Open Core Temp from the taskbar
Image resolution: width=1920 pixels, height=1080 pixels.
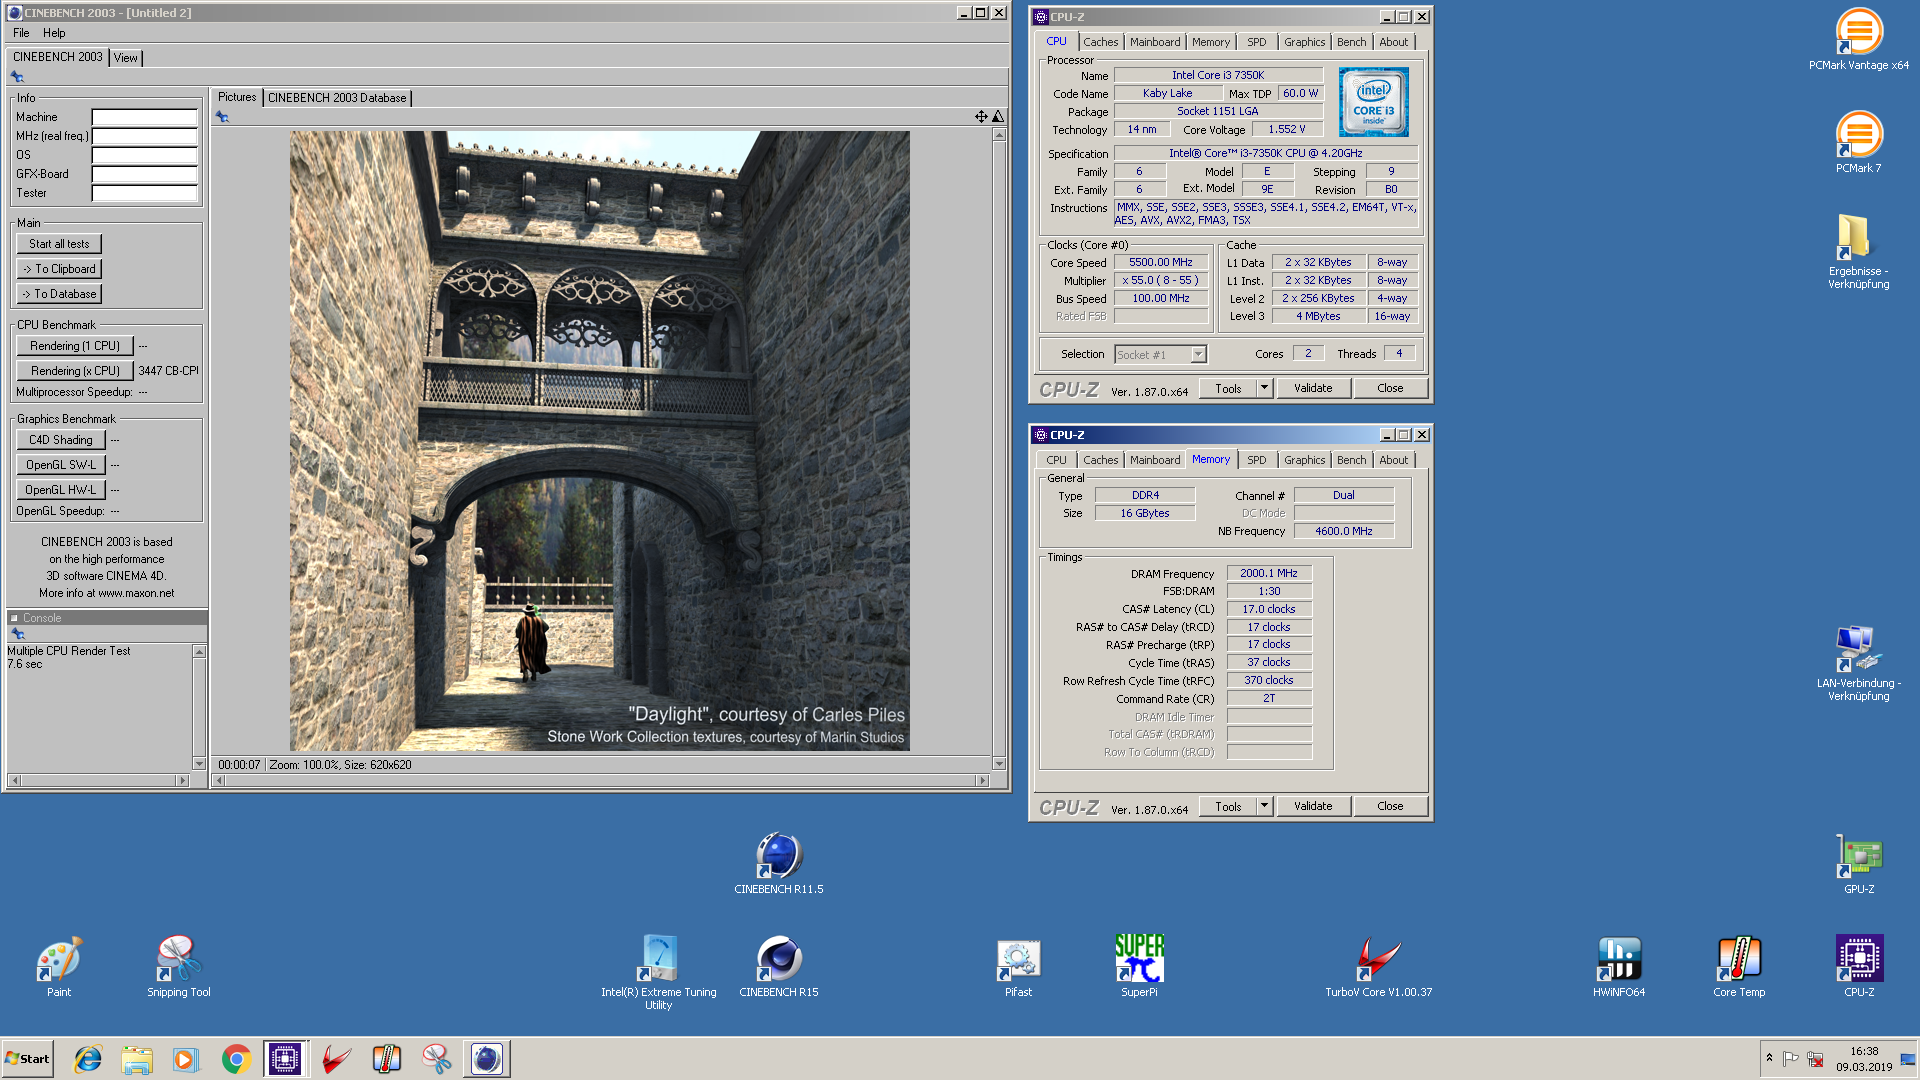[x=386, y=1059]
